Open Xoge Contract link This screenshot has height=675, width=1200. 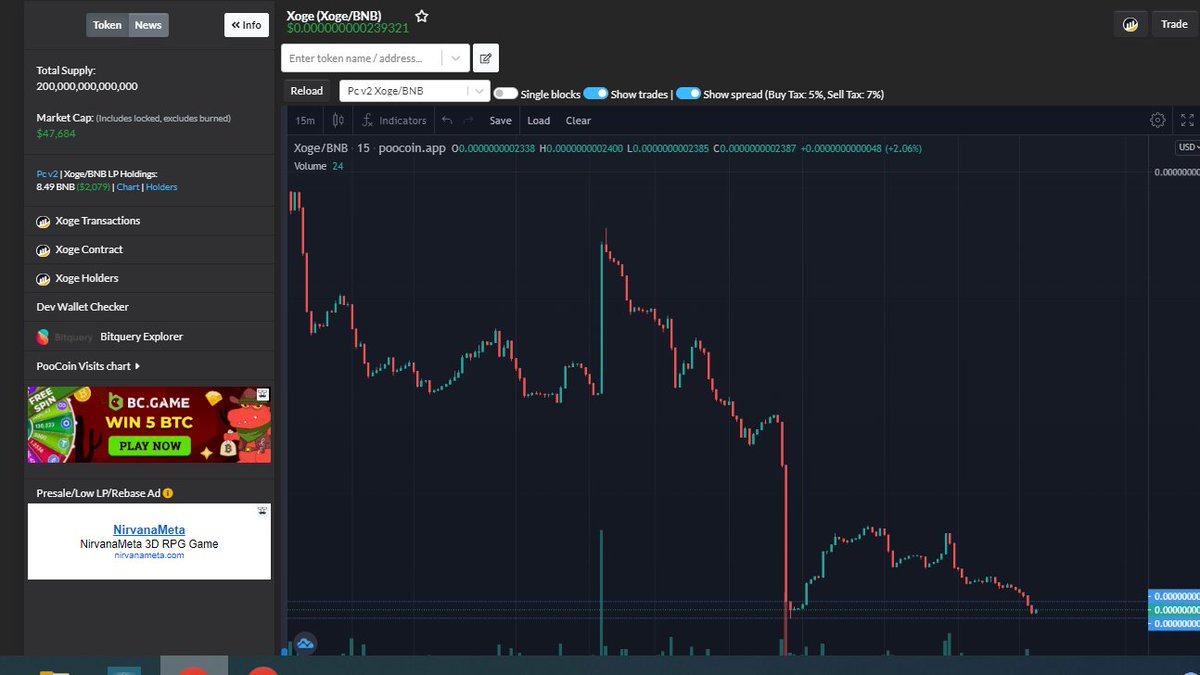89,250
